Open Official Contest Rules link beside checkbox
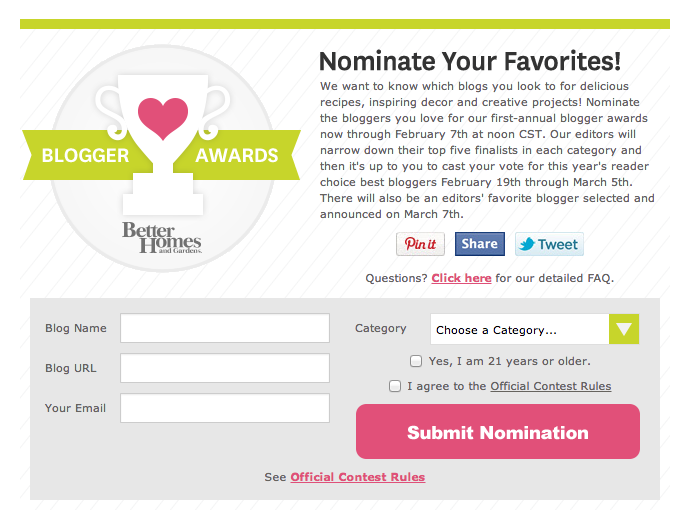The height and width of the screenshot is (526, 680). pos(551,386)
